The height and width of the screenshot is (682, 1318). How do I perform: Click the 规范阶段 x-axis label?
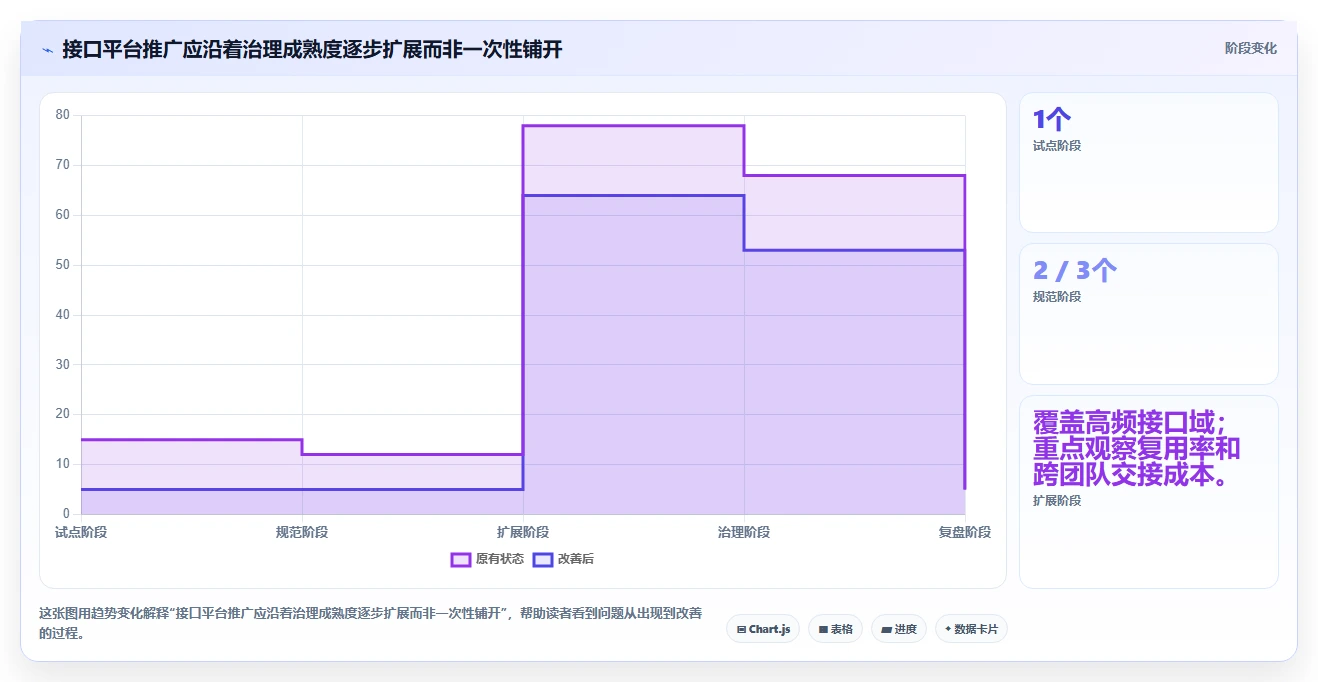[302, 532]
